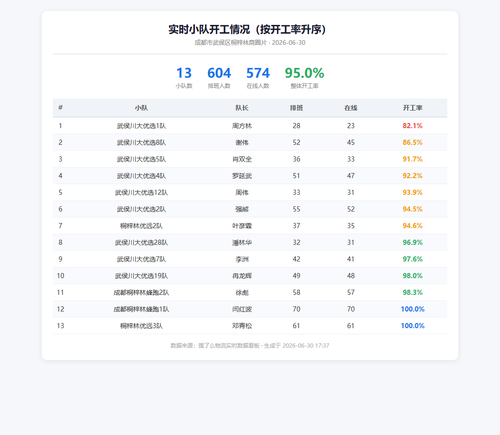Click online count 45 for 武侯川大优选8队
Image resolution: width=500 pixels, height=435 pixels.
[x=351, y=143]
